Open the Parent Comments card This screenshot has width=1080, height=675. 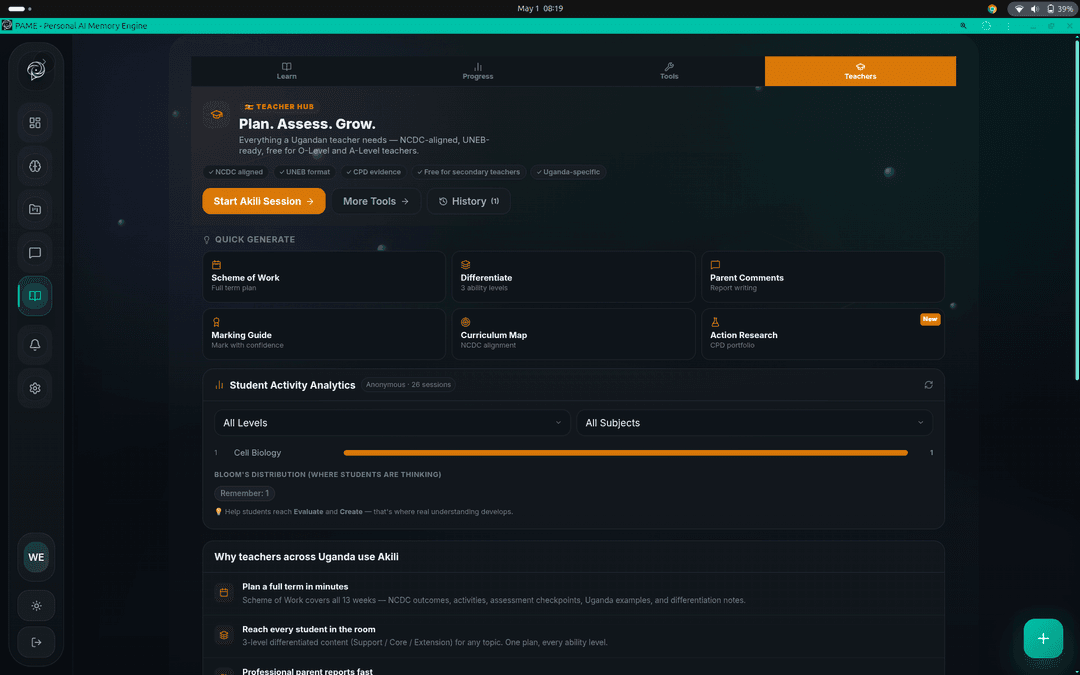(822, 276)
